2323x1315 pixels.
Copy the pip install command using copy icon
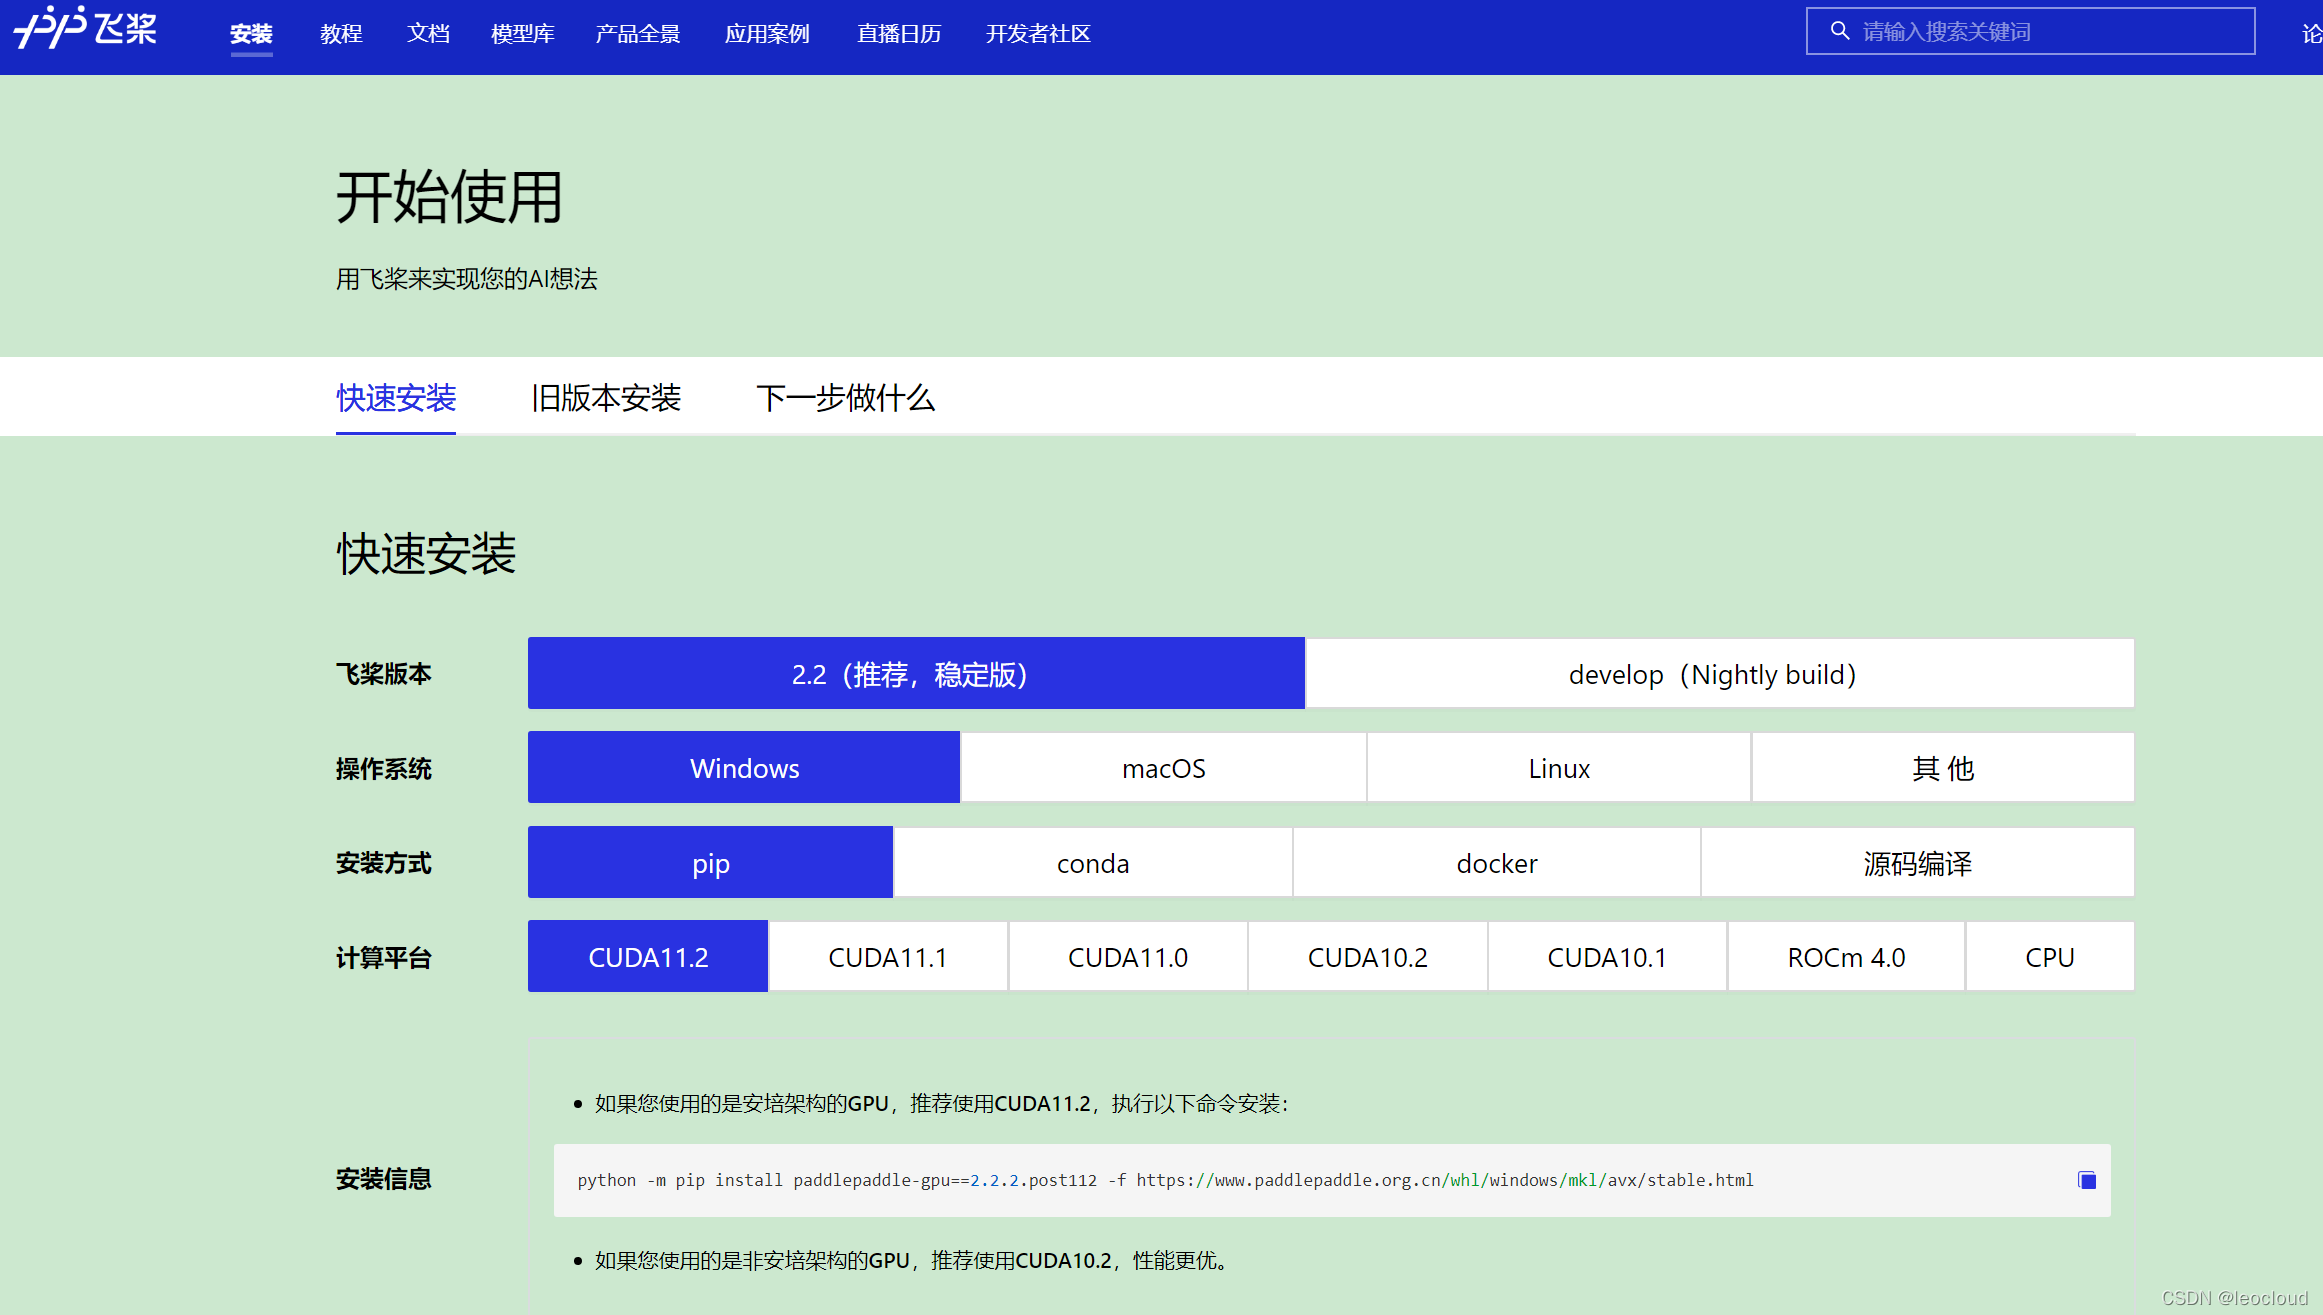[x=2087, y=1180]
